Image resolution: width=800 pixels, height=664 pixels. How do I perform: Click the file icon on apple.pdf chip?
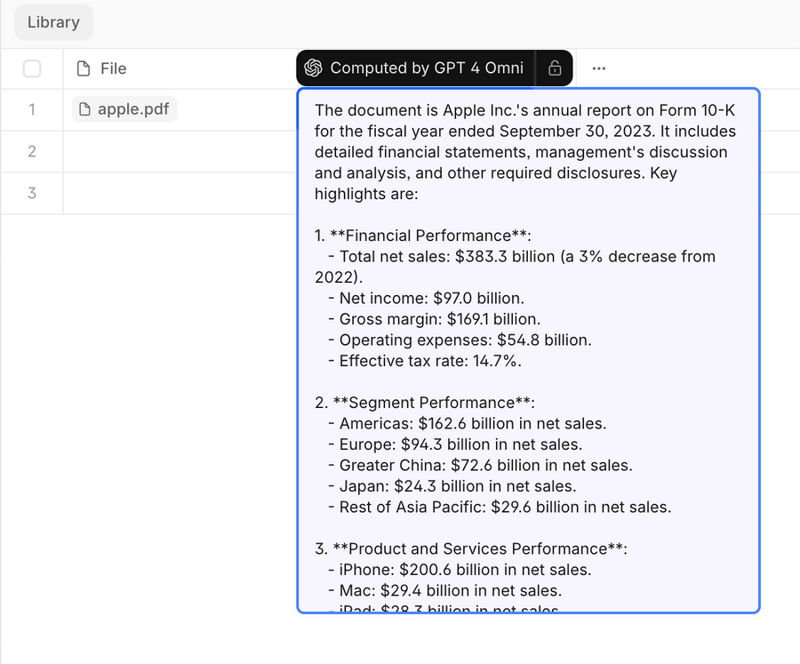point(85,109)
